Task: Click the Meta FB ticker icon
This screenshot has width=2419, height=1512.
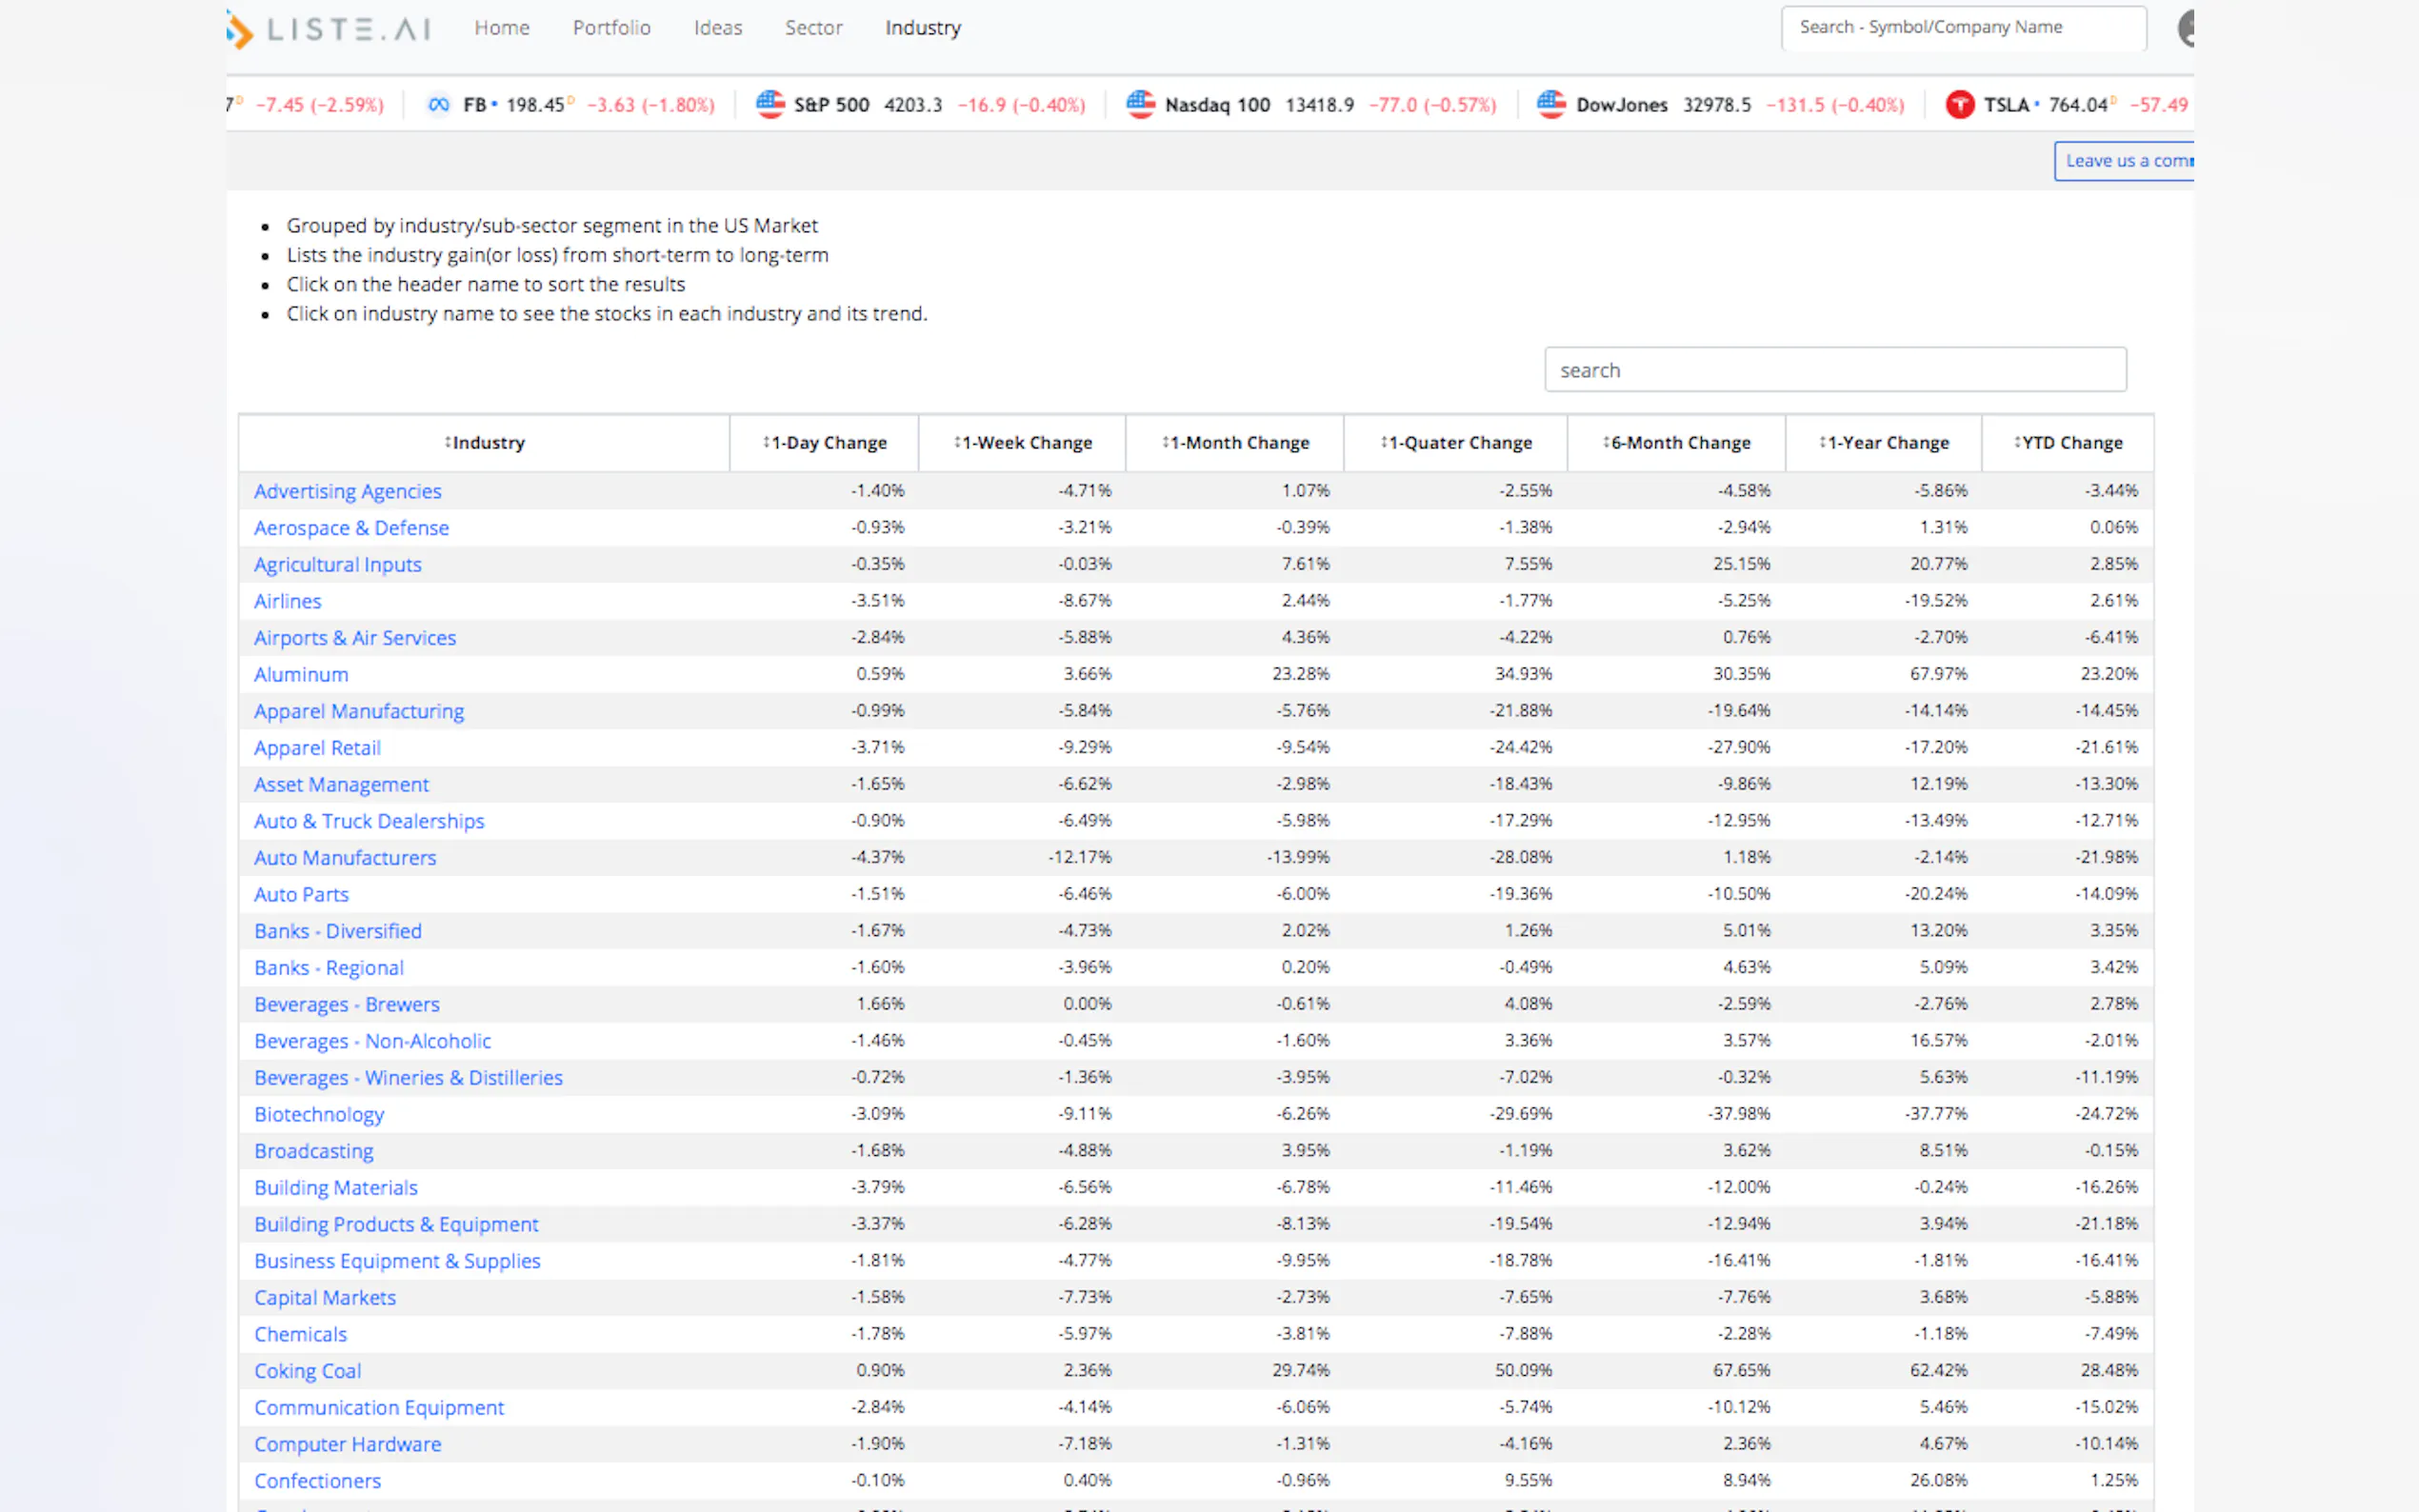Action: (438, 105)
